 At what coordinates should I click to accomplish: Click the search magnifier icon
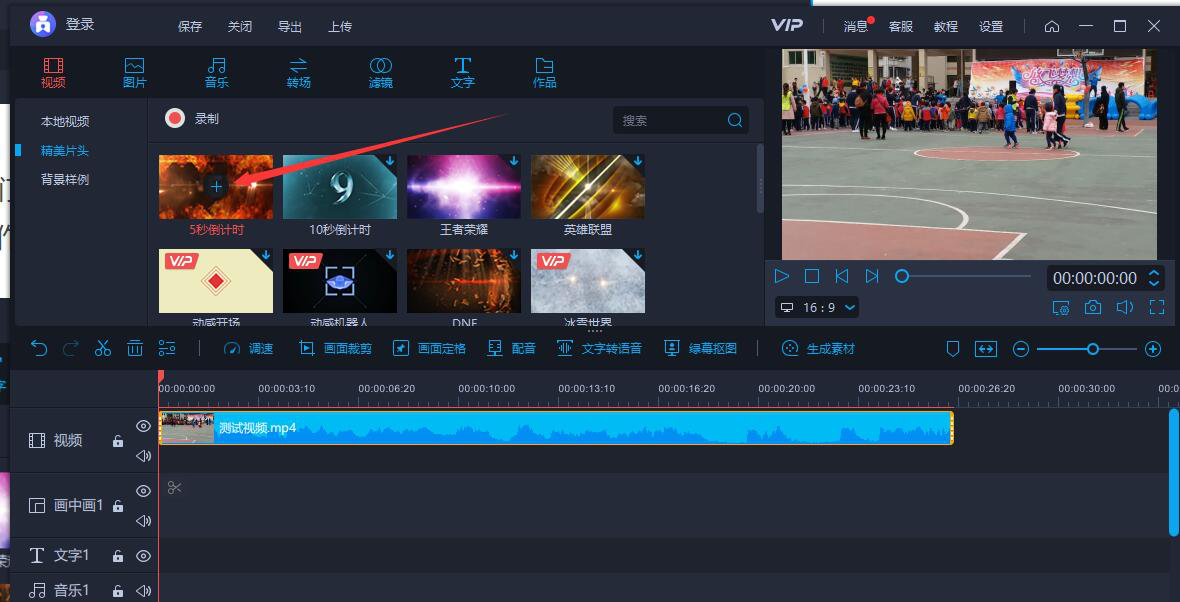pos(735,120)
